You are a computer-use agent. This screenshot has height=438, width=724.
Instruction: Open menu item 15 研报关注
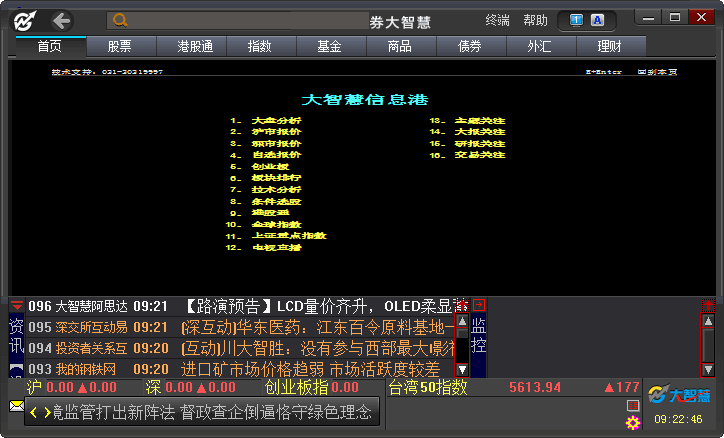(x=467, y=144)
